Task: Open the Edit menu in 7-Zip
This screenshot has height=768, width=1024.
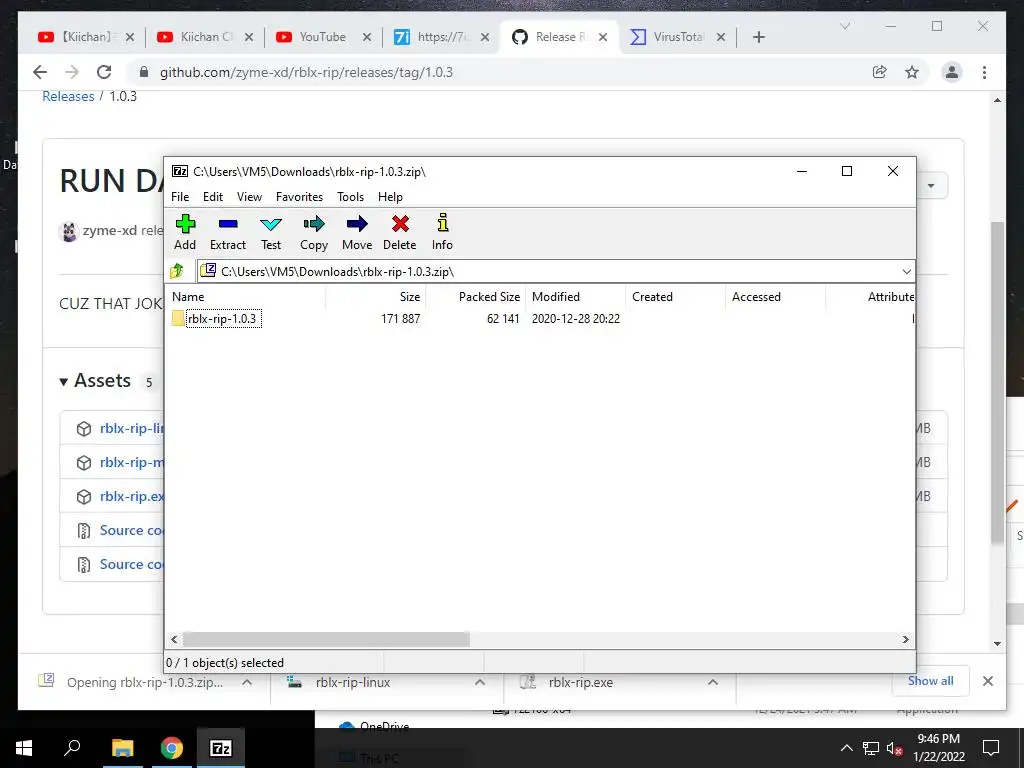Action: (213, 197)
